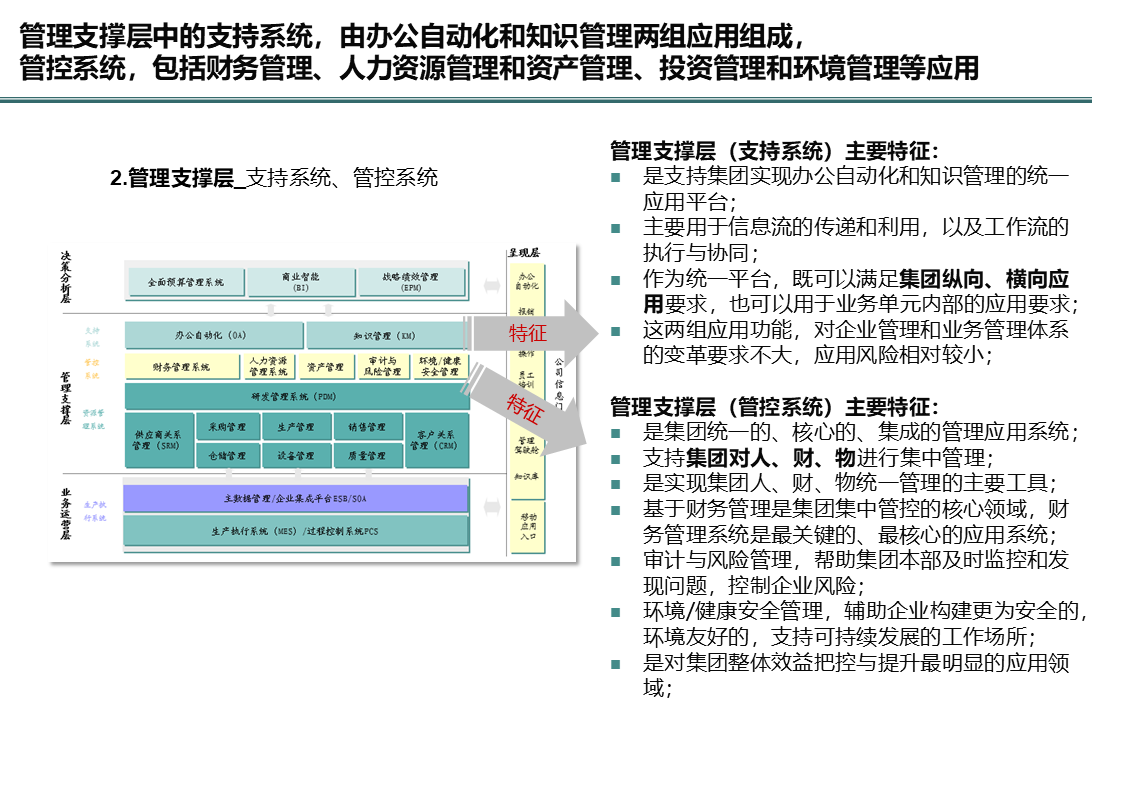Select the 主数据管理/企业集成平台ESB/SOA bar
The width and height of the screenshot is (1123, 794).
click(296, 498)
